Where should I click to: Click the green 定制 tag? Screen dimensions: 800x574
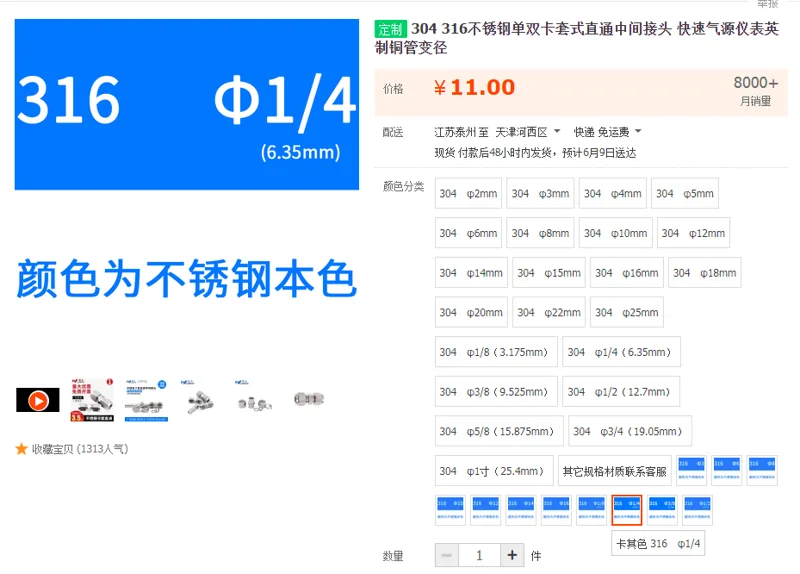(391, 29)
